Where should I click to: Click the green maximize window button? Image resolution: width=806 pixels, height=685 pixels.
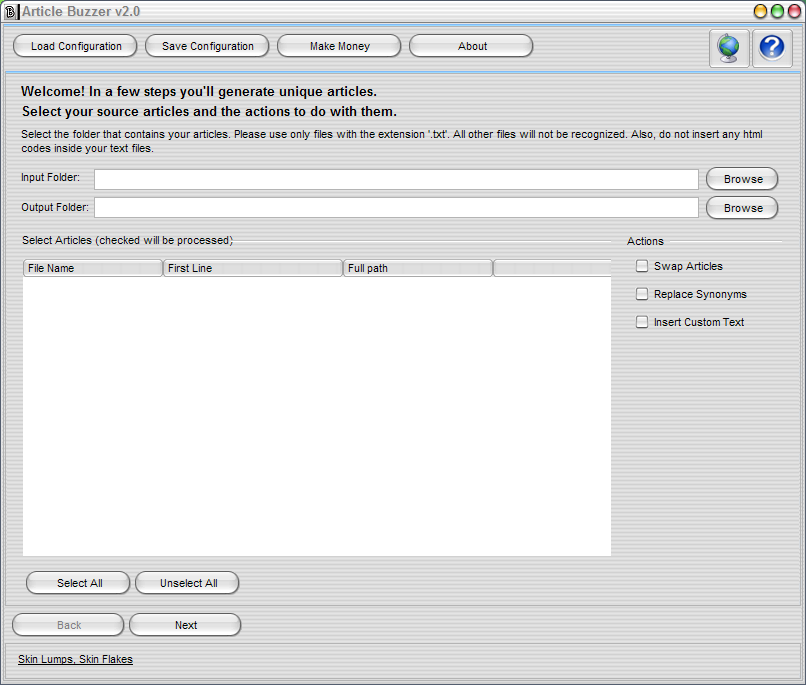pos(777,11)
